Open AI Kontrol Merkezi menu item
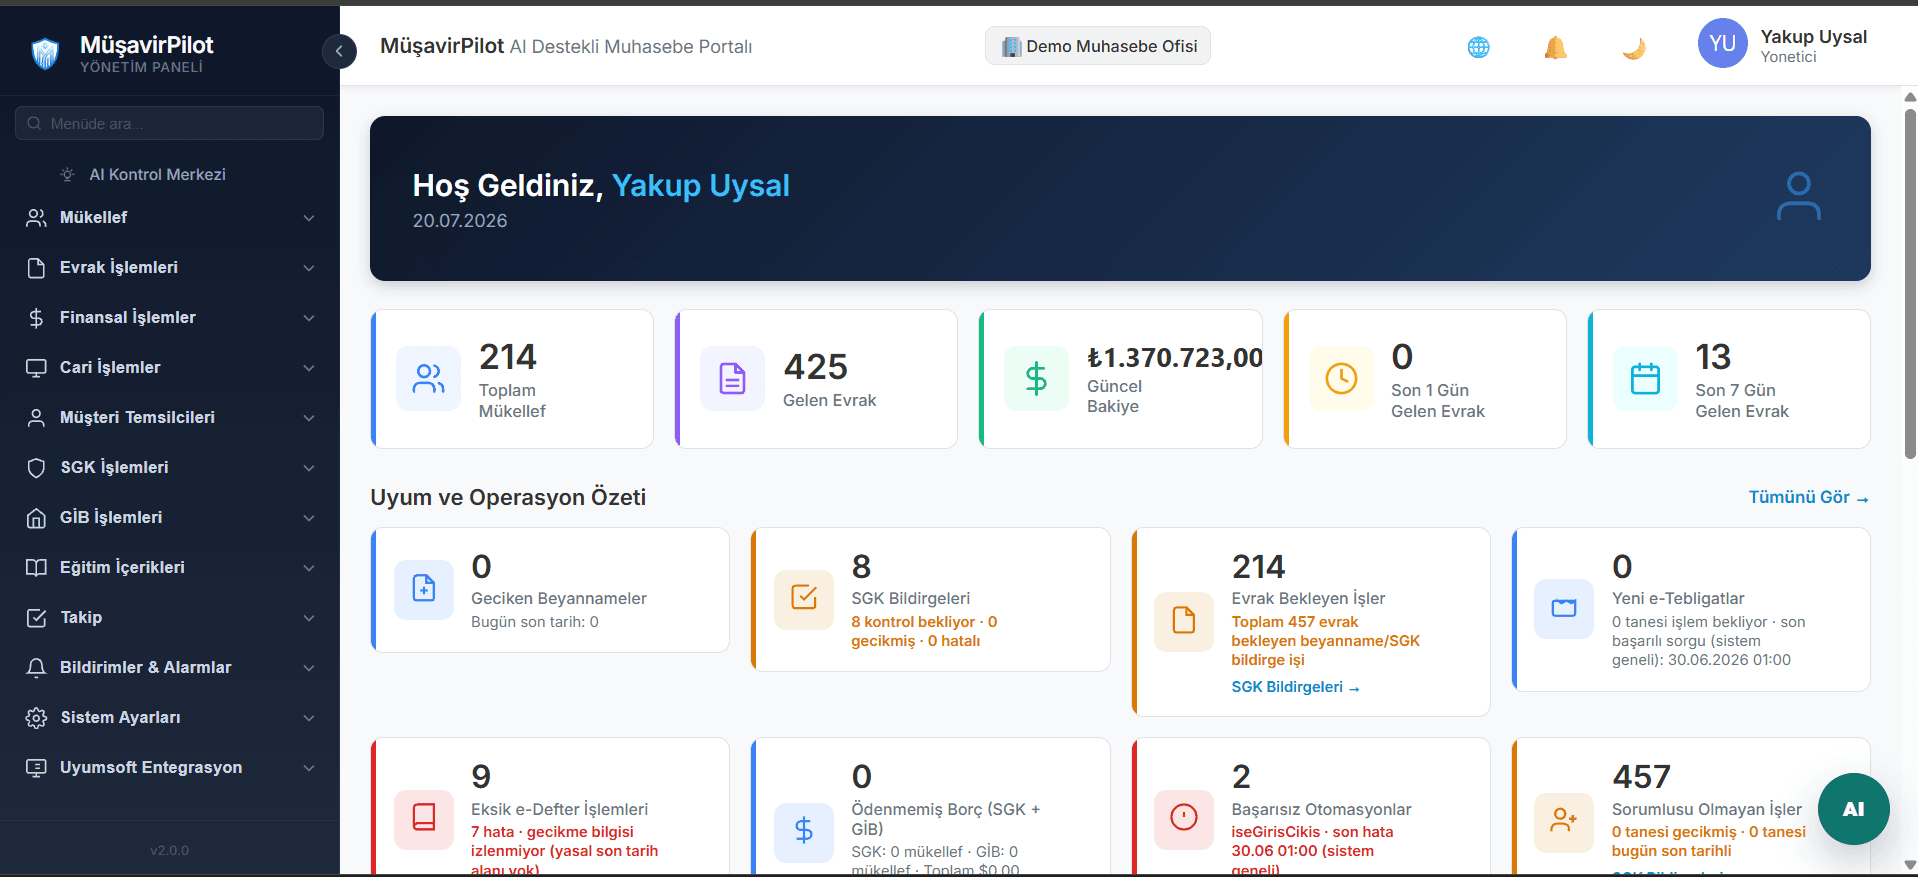1918x877 pixels. click(170, 174)
